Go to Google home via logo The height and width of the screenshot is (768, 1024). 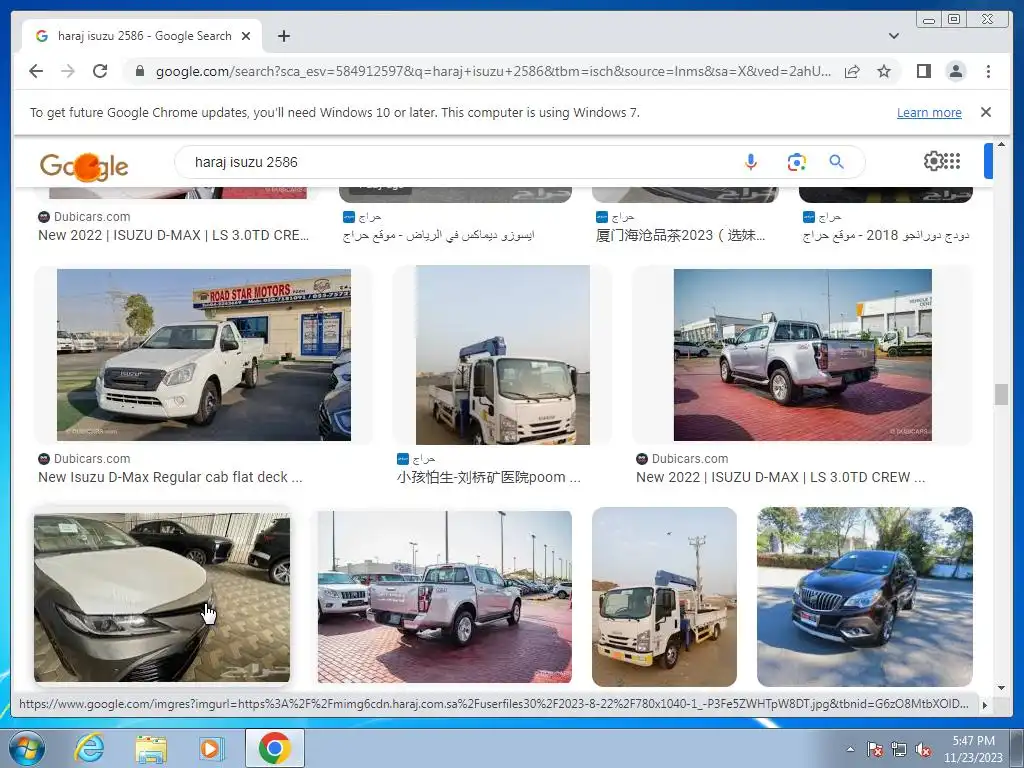click(x=84, y=166)
